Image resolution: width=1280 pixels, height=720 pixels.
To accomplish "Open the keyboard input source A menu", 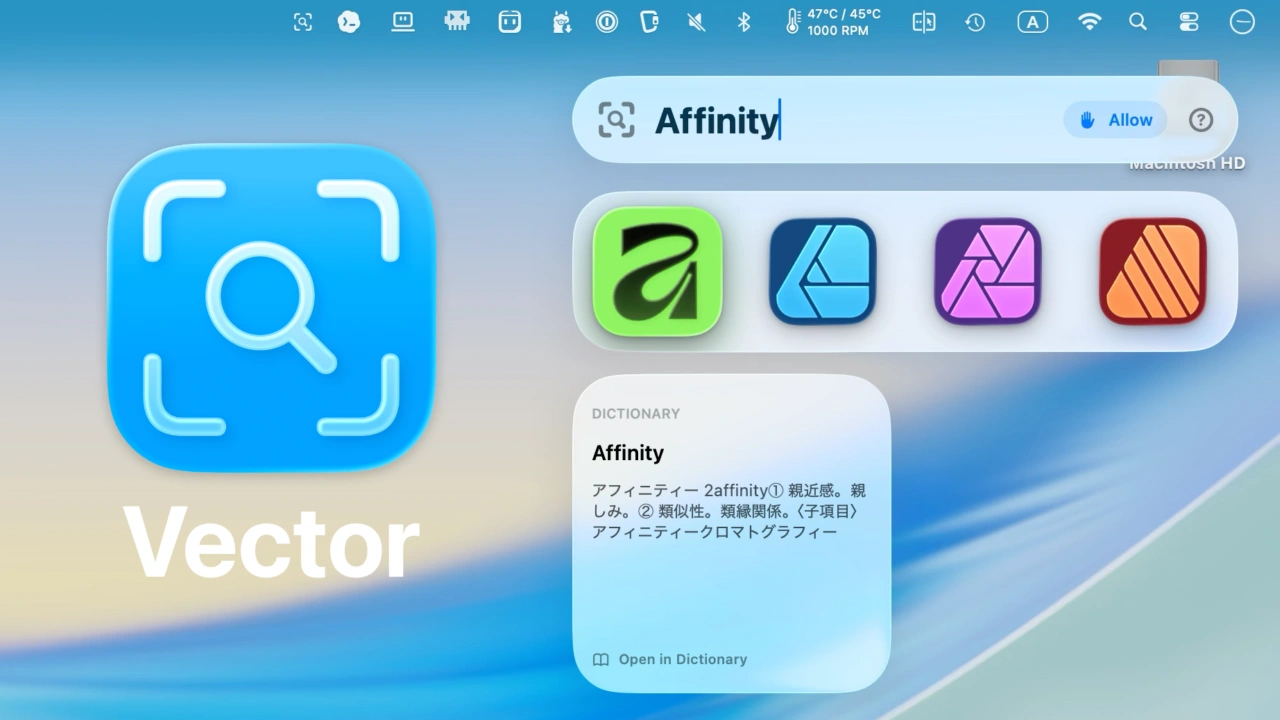I will pyautogui.click(x=1033, y=22).
